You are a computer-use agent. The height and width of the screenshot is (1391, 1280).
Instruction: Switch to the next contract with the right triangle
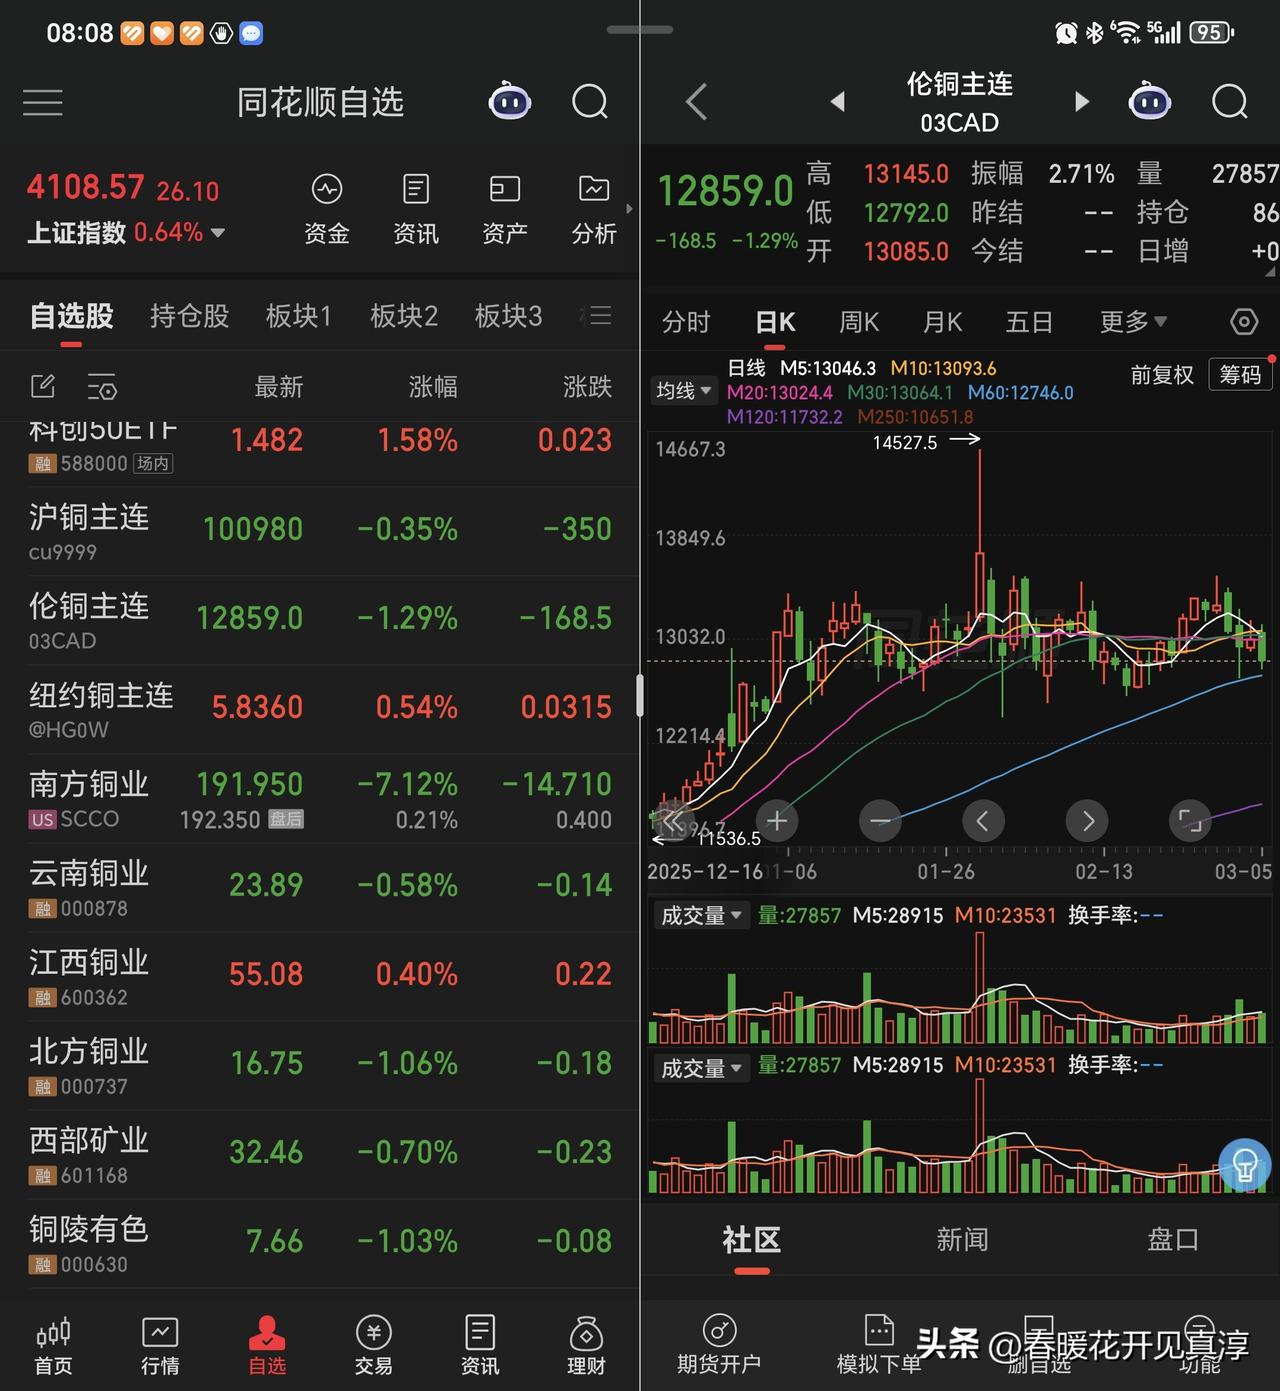click(x=1081, y=101)
